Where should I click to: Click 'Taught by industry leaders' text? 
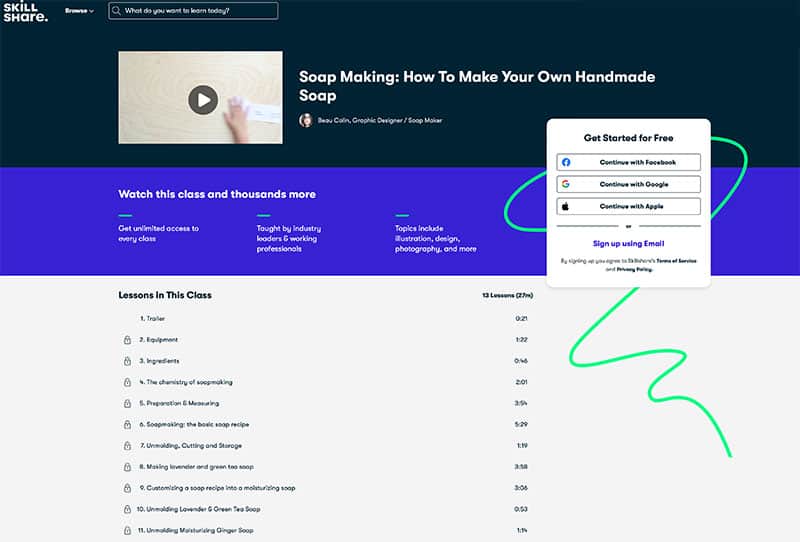tap(289, 238)
